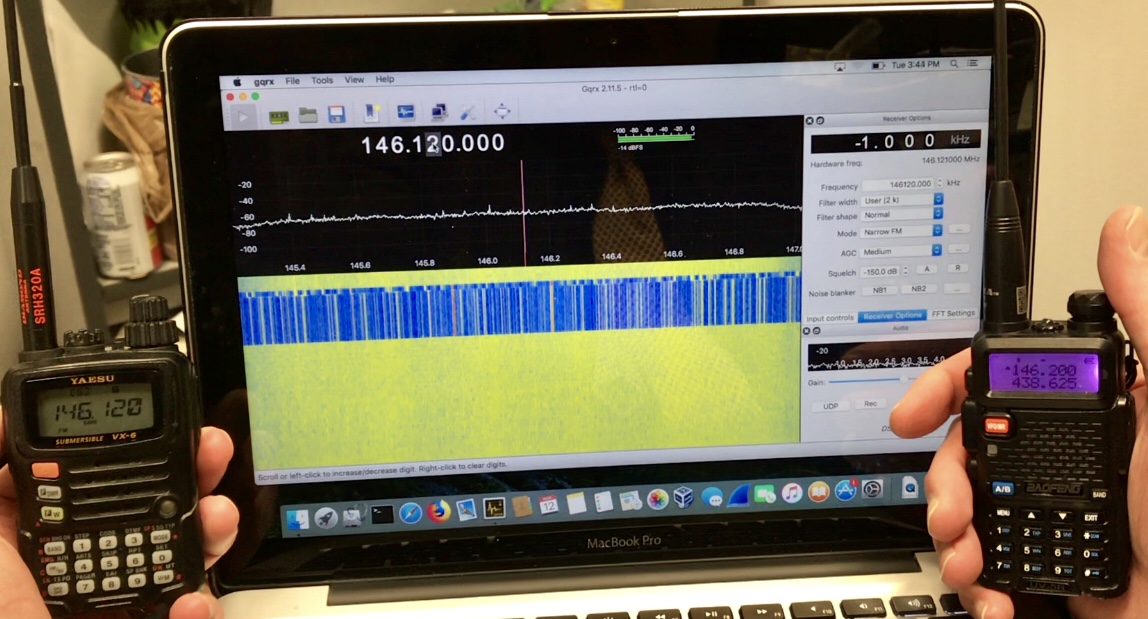Click squelch auto button A
The width and height of the screenshot is (1148, 619).
point(926,269)
